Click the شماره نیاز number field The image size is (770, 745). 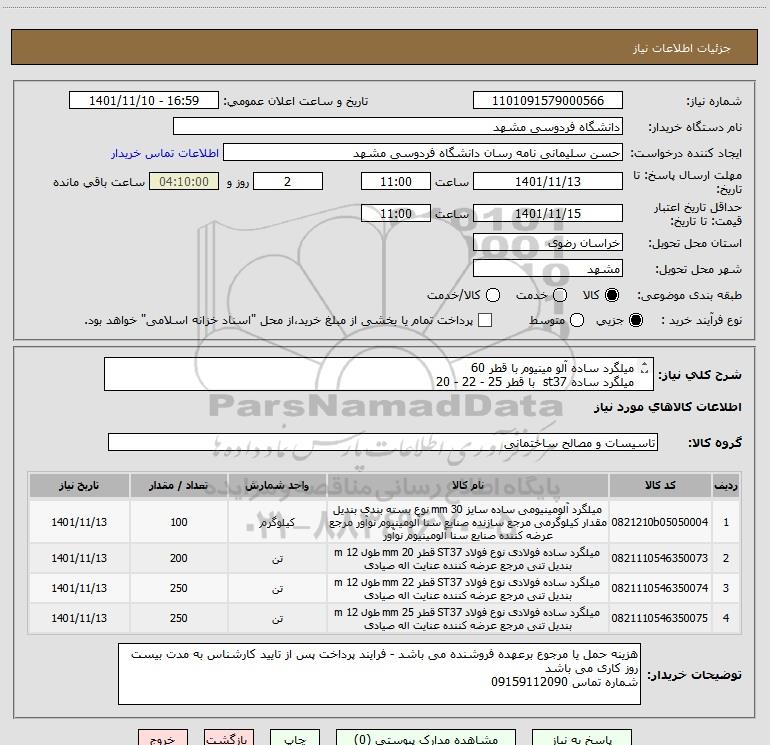[548, 100]
